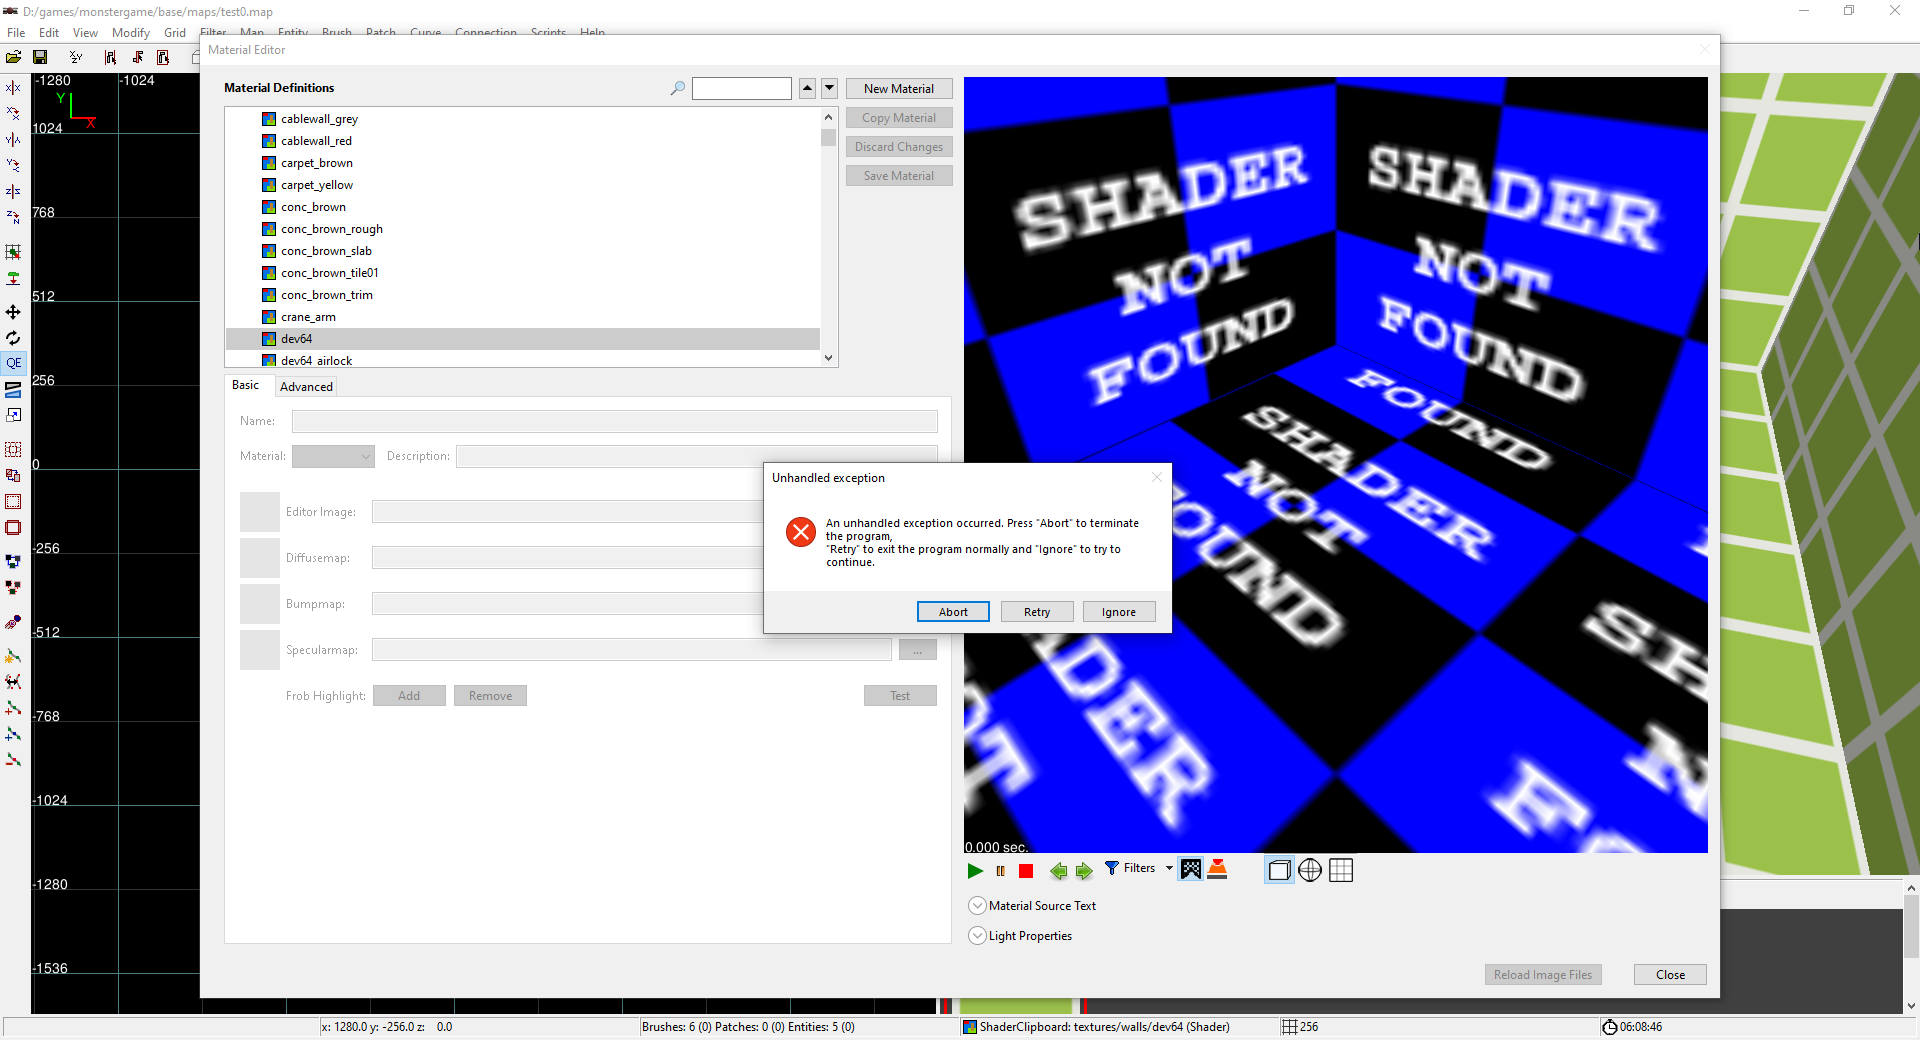Toggle the checkered lighting mode button
The image size is (1920, 1040).
pyautogui.click(x=1190, y=870)
